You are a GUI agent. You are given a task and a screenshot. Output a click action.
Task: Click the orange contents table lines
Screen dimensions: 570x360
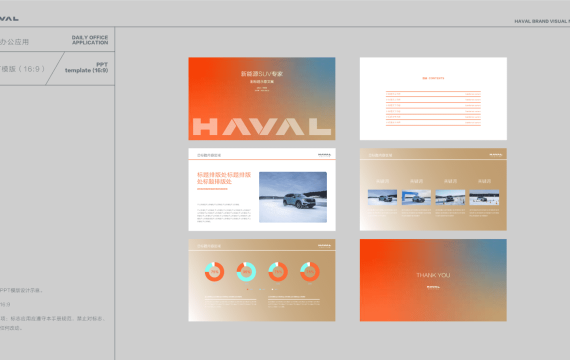tap(433, 108)
